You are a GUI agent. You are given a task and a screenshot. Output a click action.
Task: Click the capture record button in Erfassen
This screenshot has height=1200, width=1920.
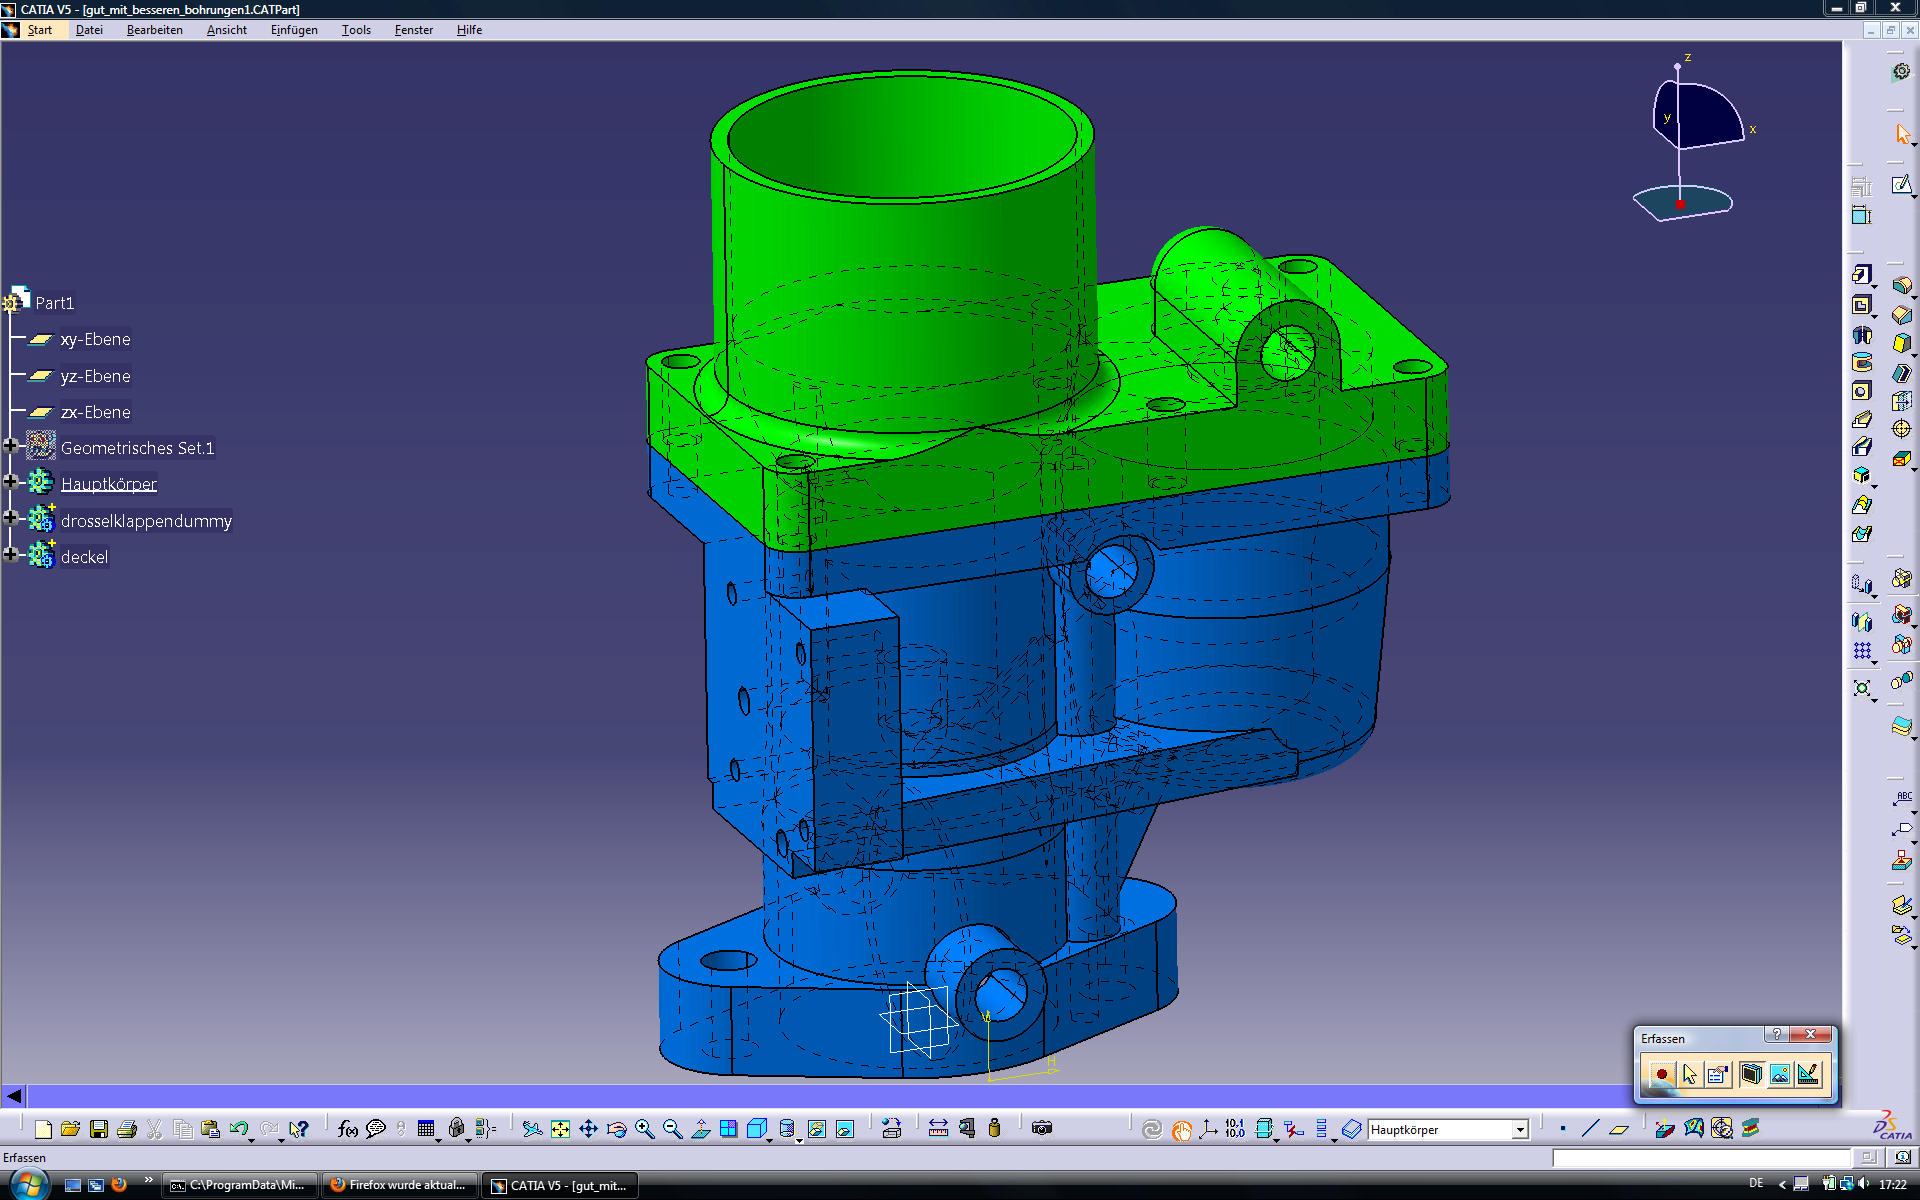click(1661, 1075)
